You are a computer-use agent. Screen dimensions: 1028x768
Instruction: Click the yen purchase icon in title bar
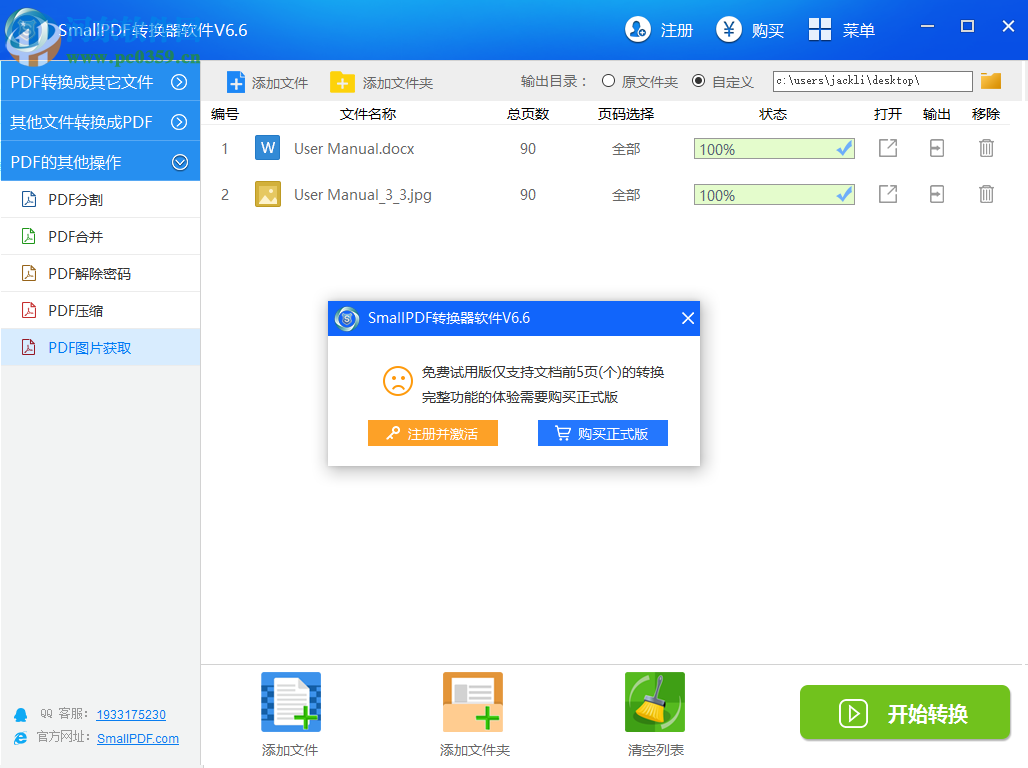(x=728, y=30)
